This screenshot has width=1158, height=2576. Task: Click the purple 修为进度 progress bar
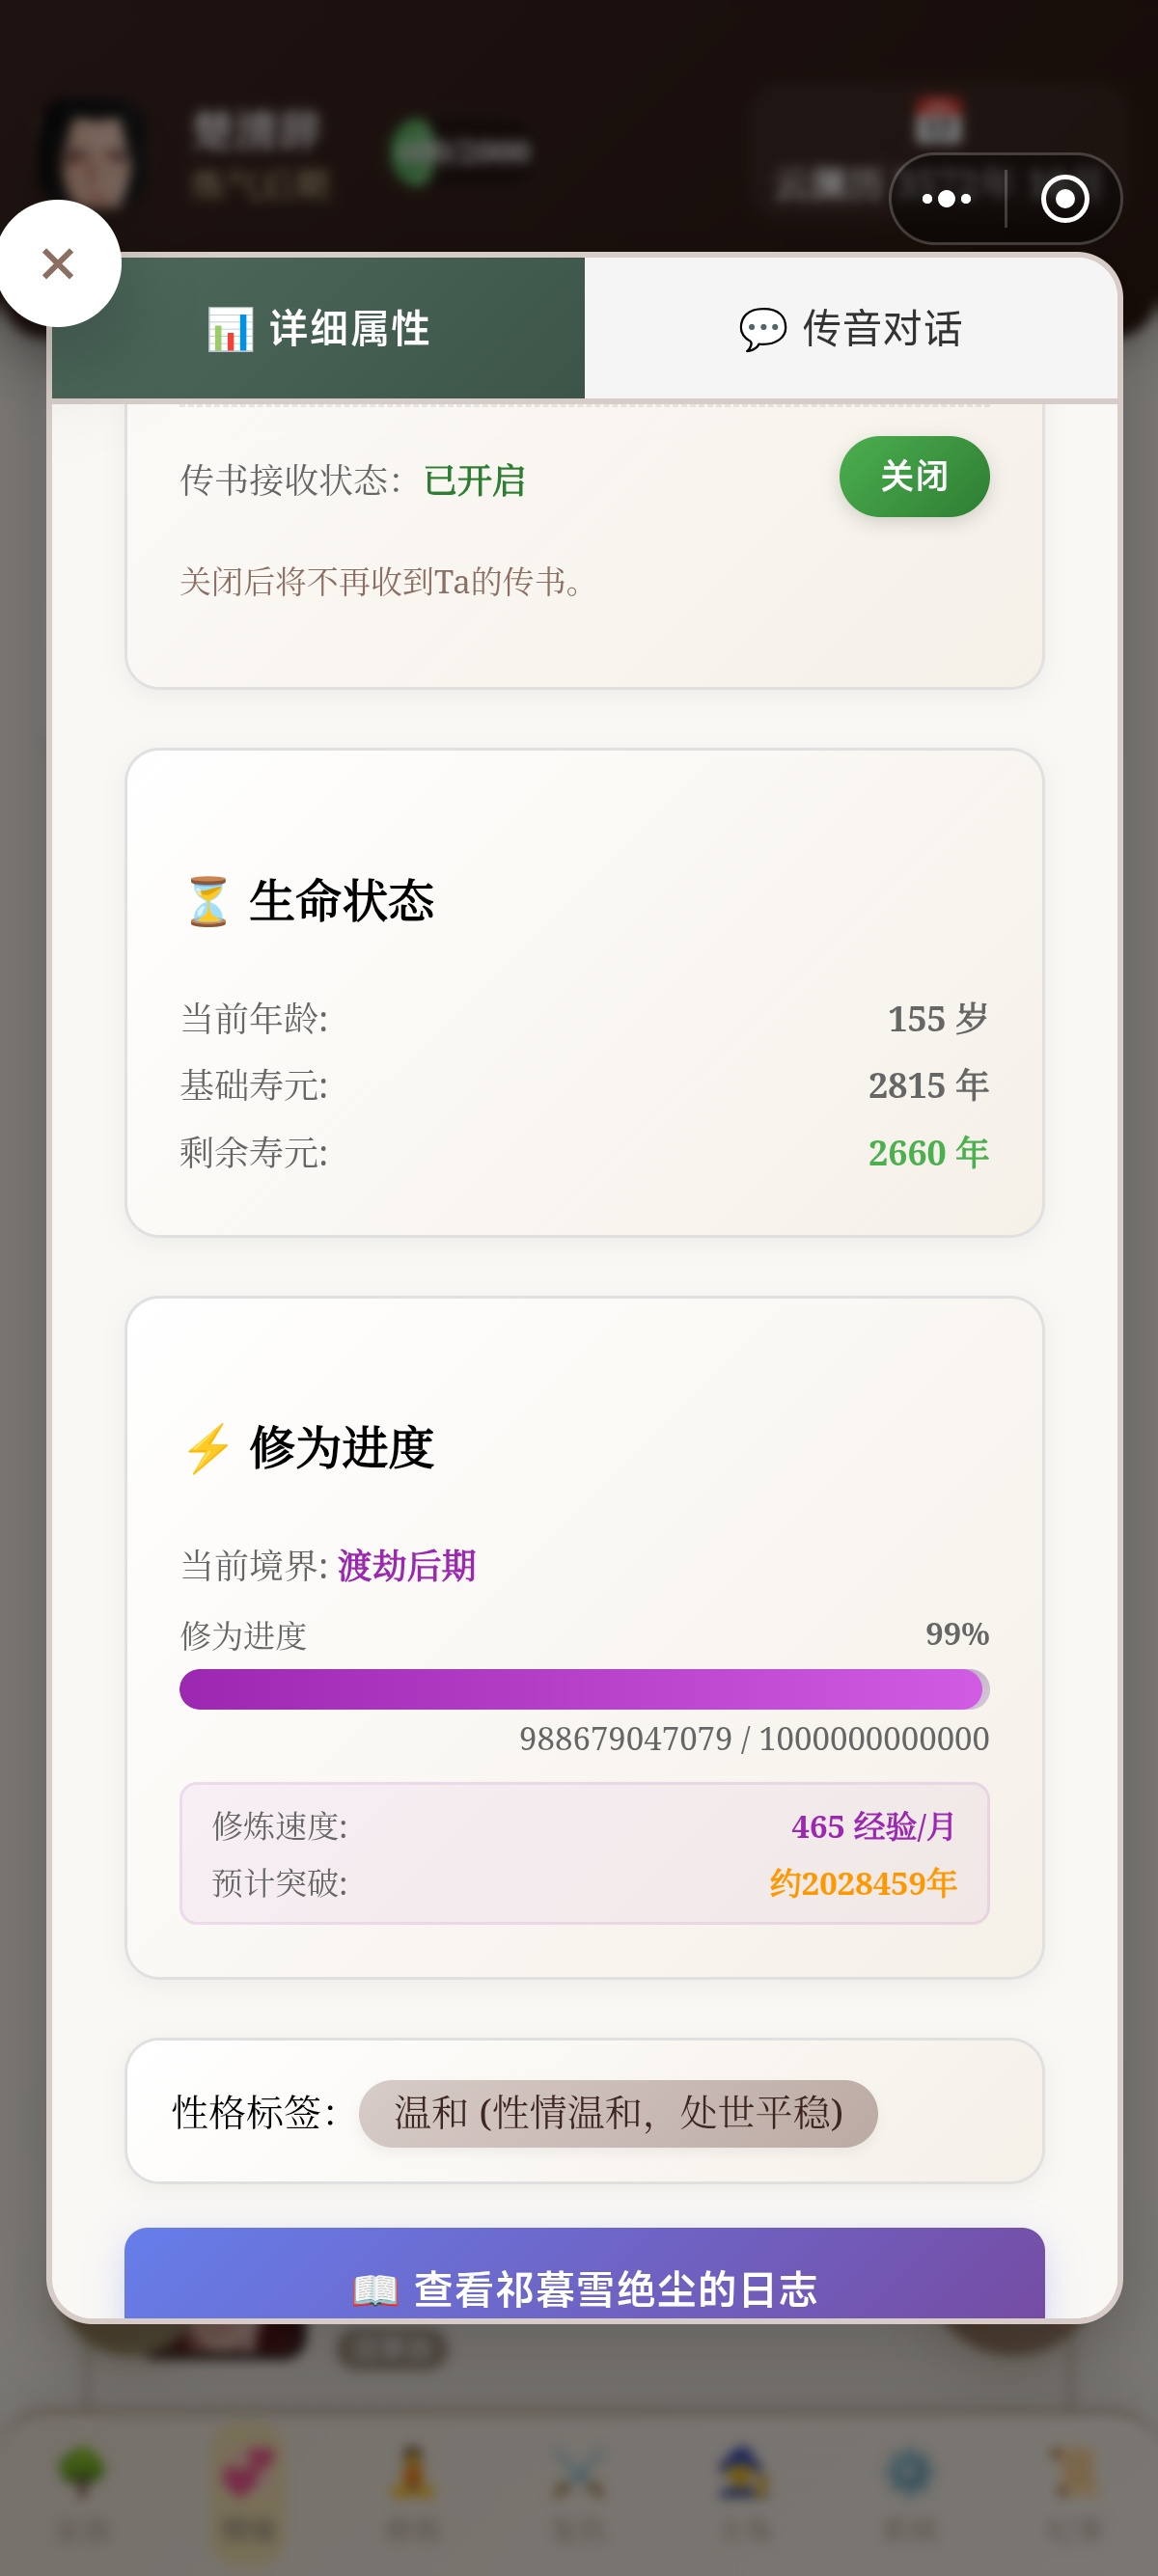coord(584,1688)
